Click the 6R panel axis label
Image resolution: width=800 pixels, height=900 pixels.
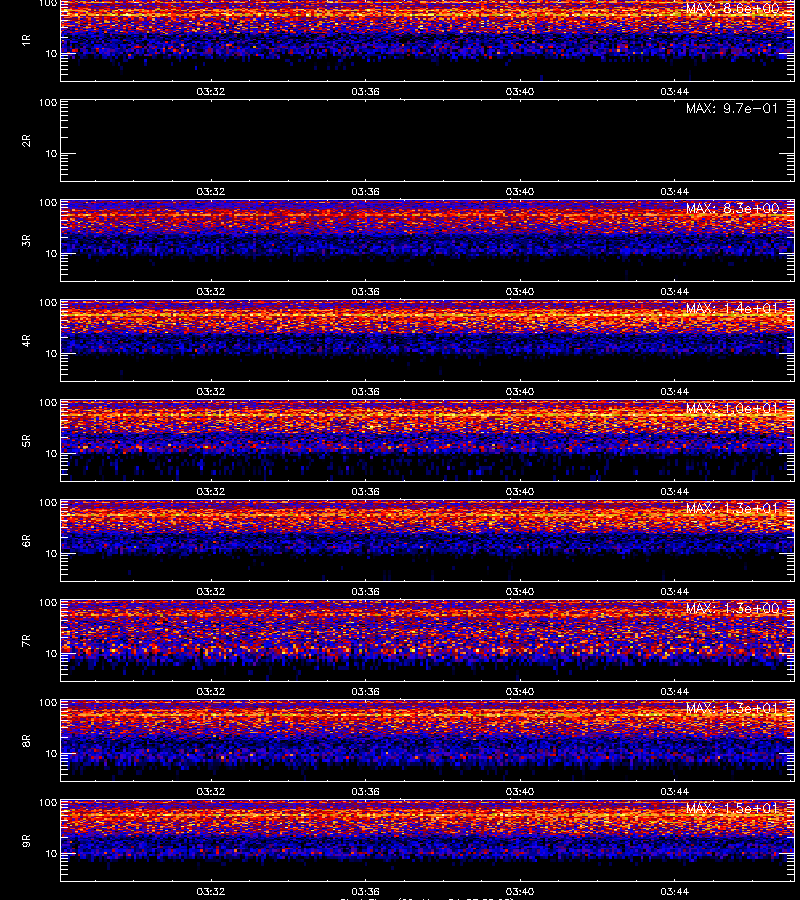click(x=26, y=540)
